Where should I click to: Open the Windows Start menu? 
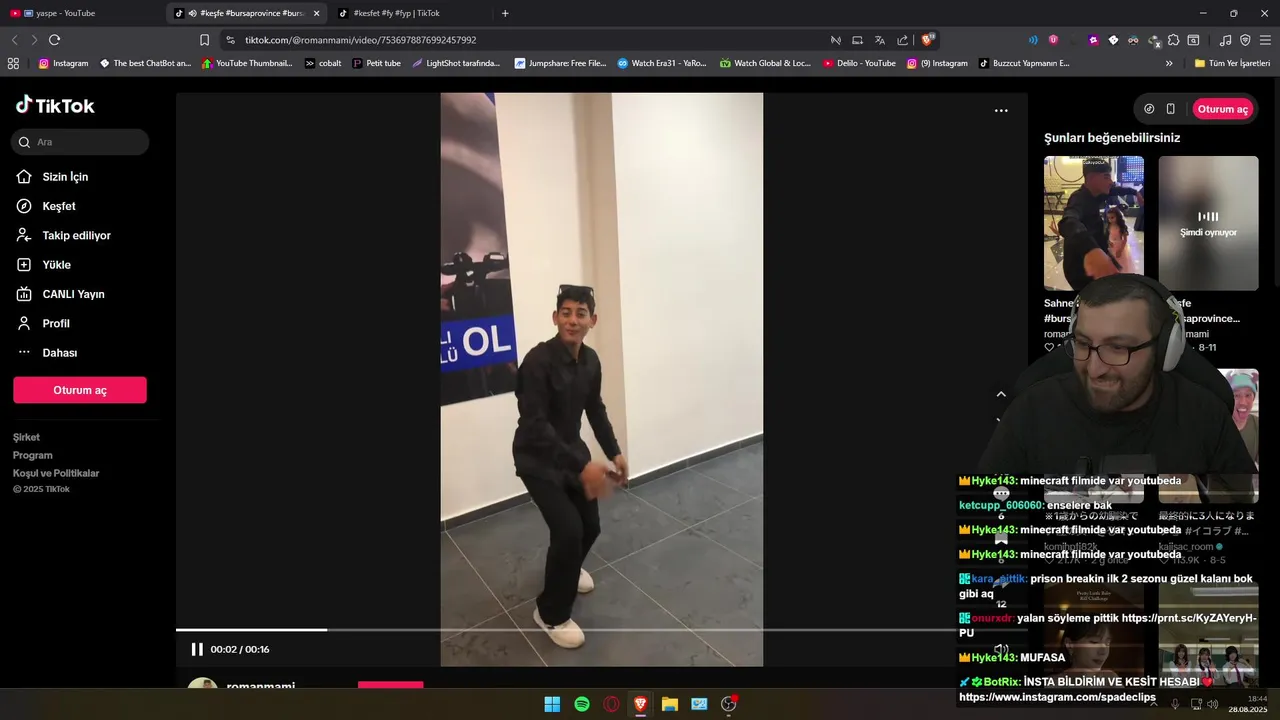pos(552,704)
